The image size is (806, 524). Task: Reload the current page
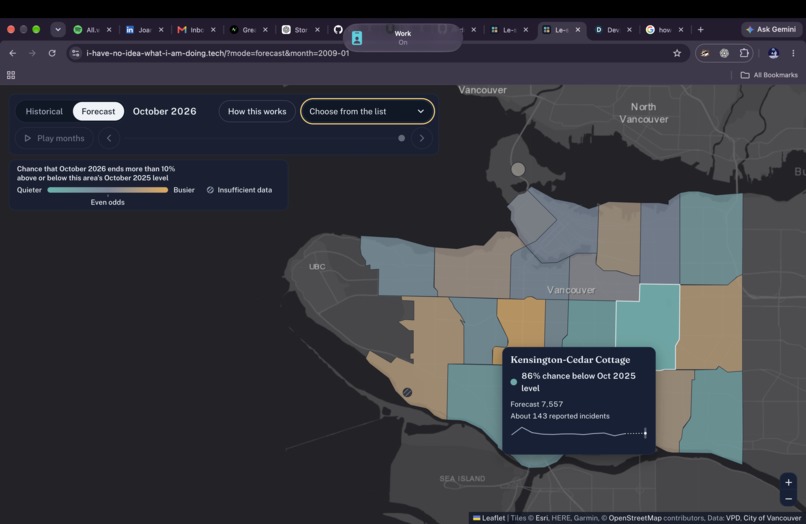(52, 53)
